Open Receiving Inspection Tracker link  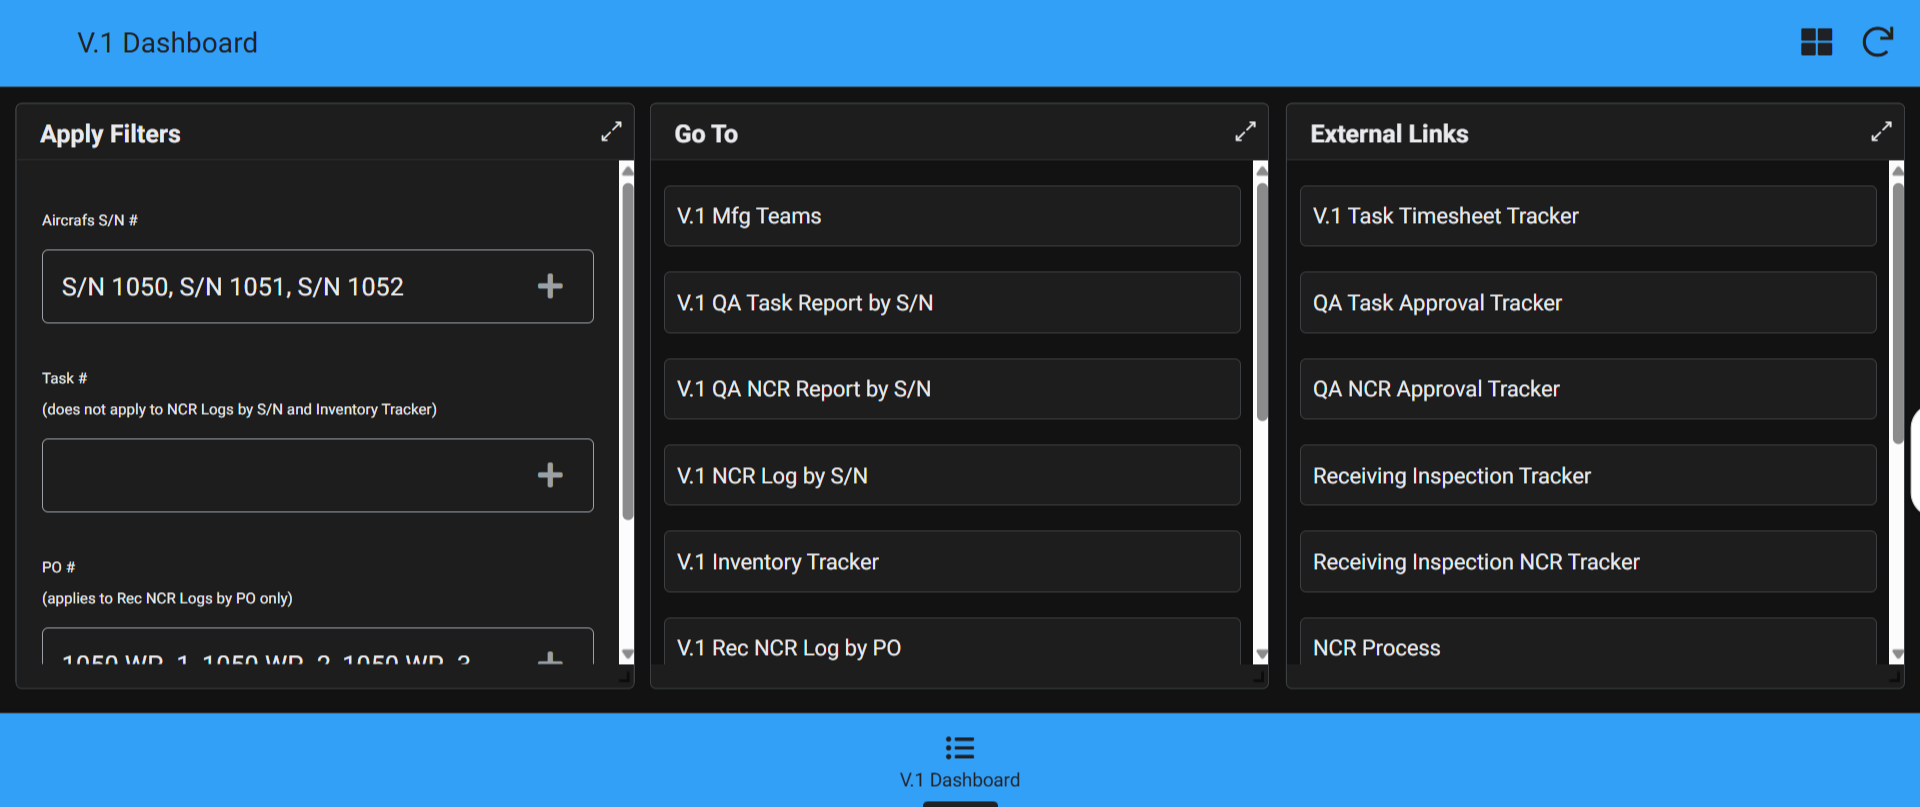click(x=1588, y=475)
